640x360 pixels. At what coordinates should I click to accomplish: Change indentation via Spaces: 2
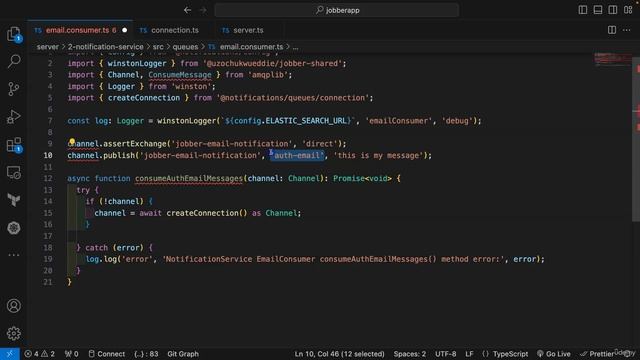[x=409, y=354]
